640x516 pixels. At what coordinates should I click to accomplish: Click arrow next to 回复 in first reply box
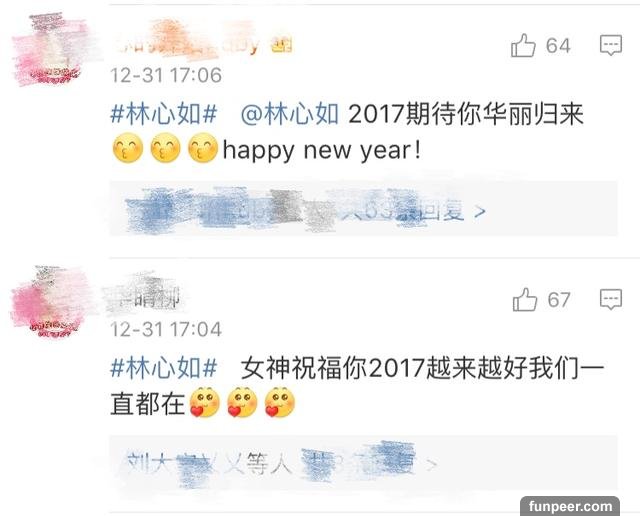coord(480,211)
